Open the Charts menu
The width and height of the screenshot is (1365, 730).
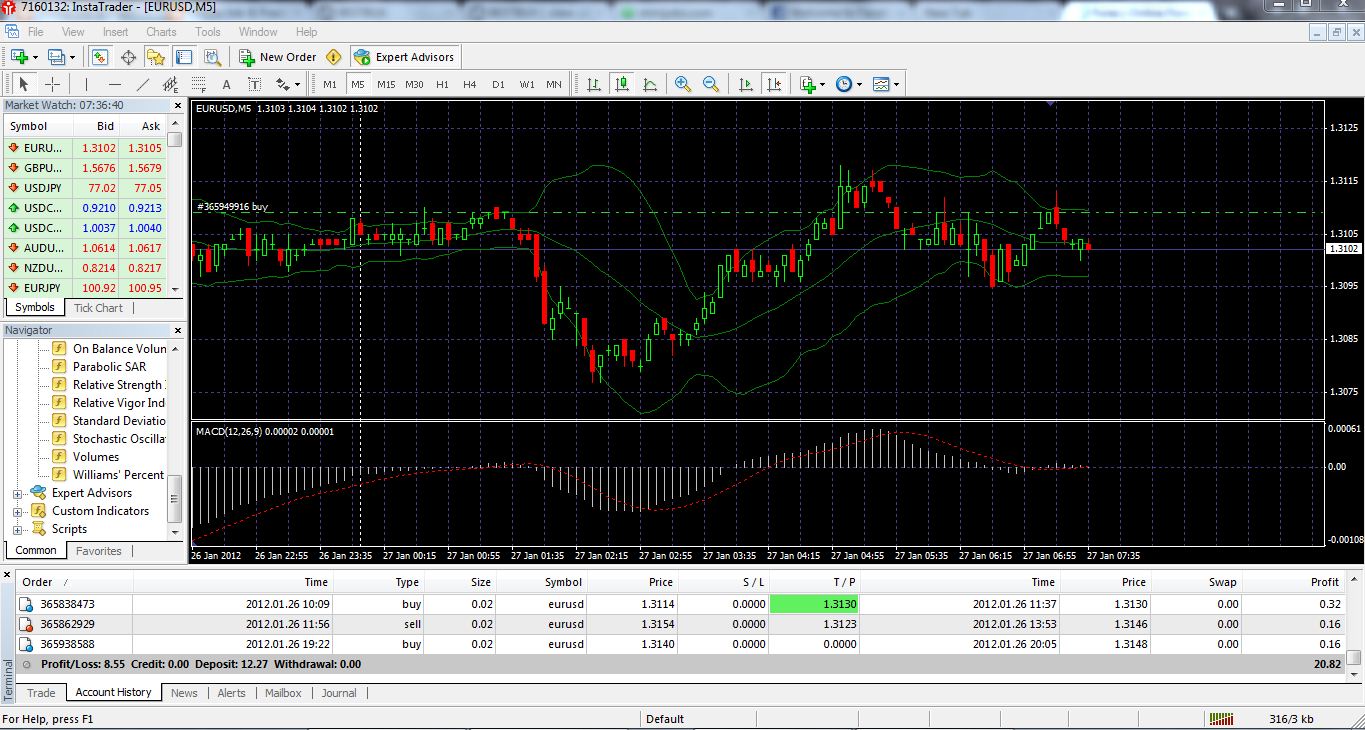[x=161, y=32]
